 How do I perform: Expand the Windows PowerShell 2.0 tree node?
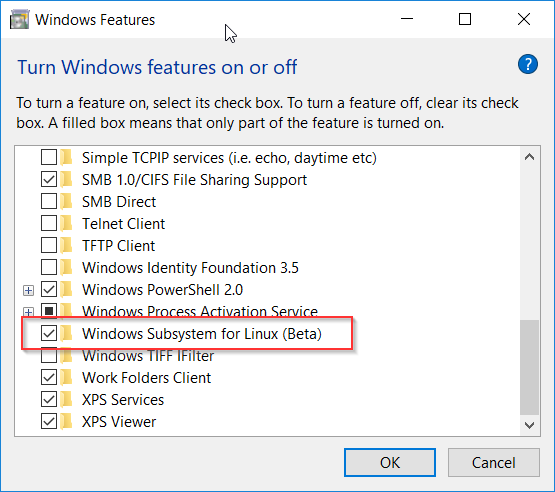[28, 290]
